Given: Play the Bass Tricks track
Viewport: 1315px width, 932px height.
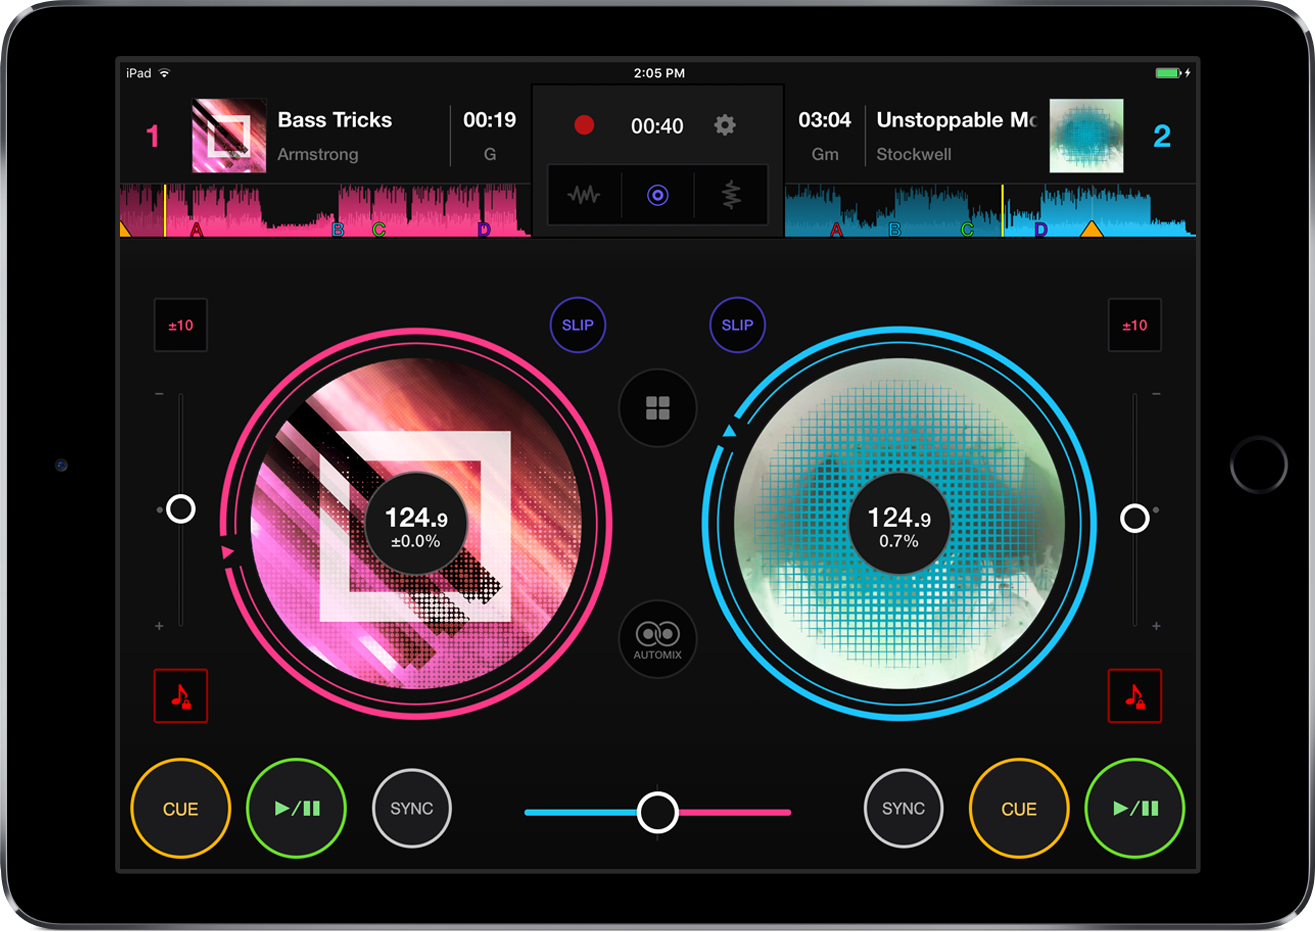Looking at the screenshot, I should [296, 808].
